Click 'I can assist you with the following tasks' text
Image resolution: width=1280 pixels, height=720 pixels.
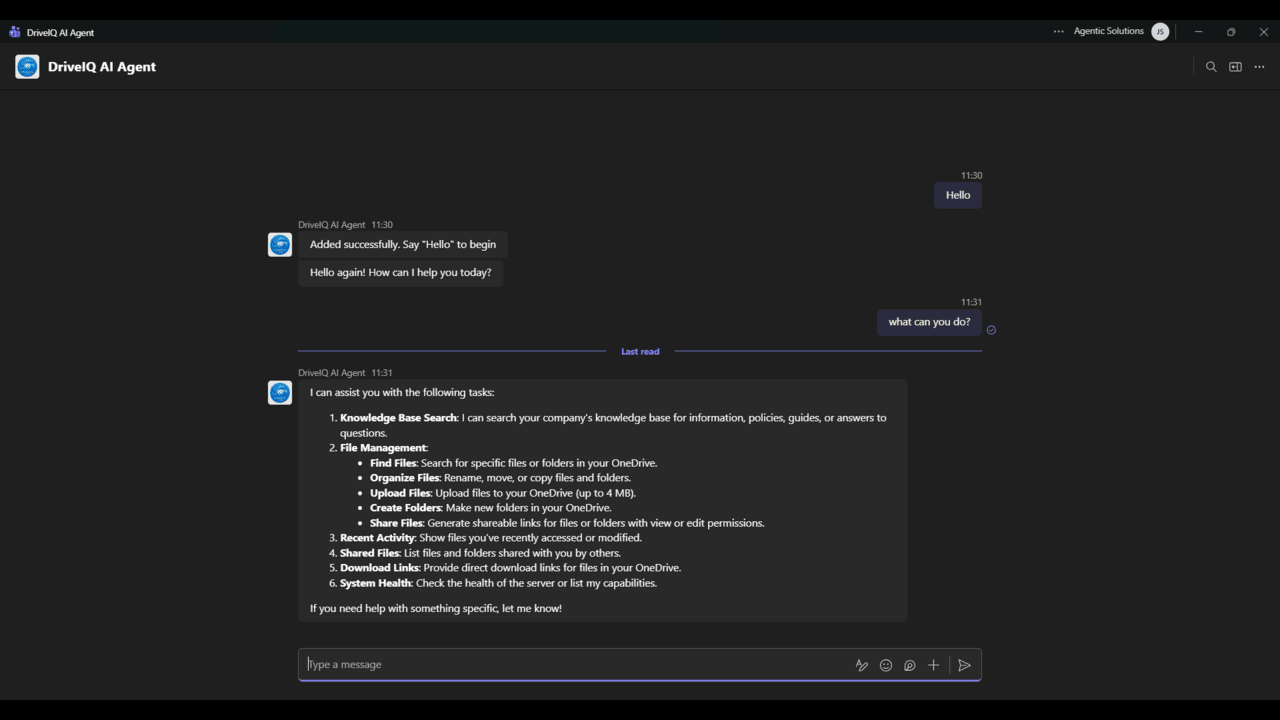[402, 393]
